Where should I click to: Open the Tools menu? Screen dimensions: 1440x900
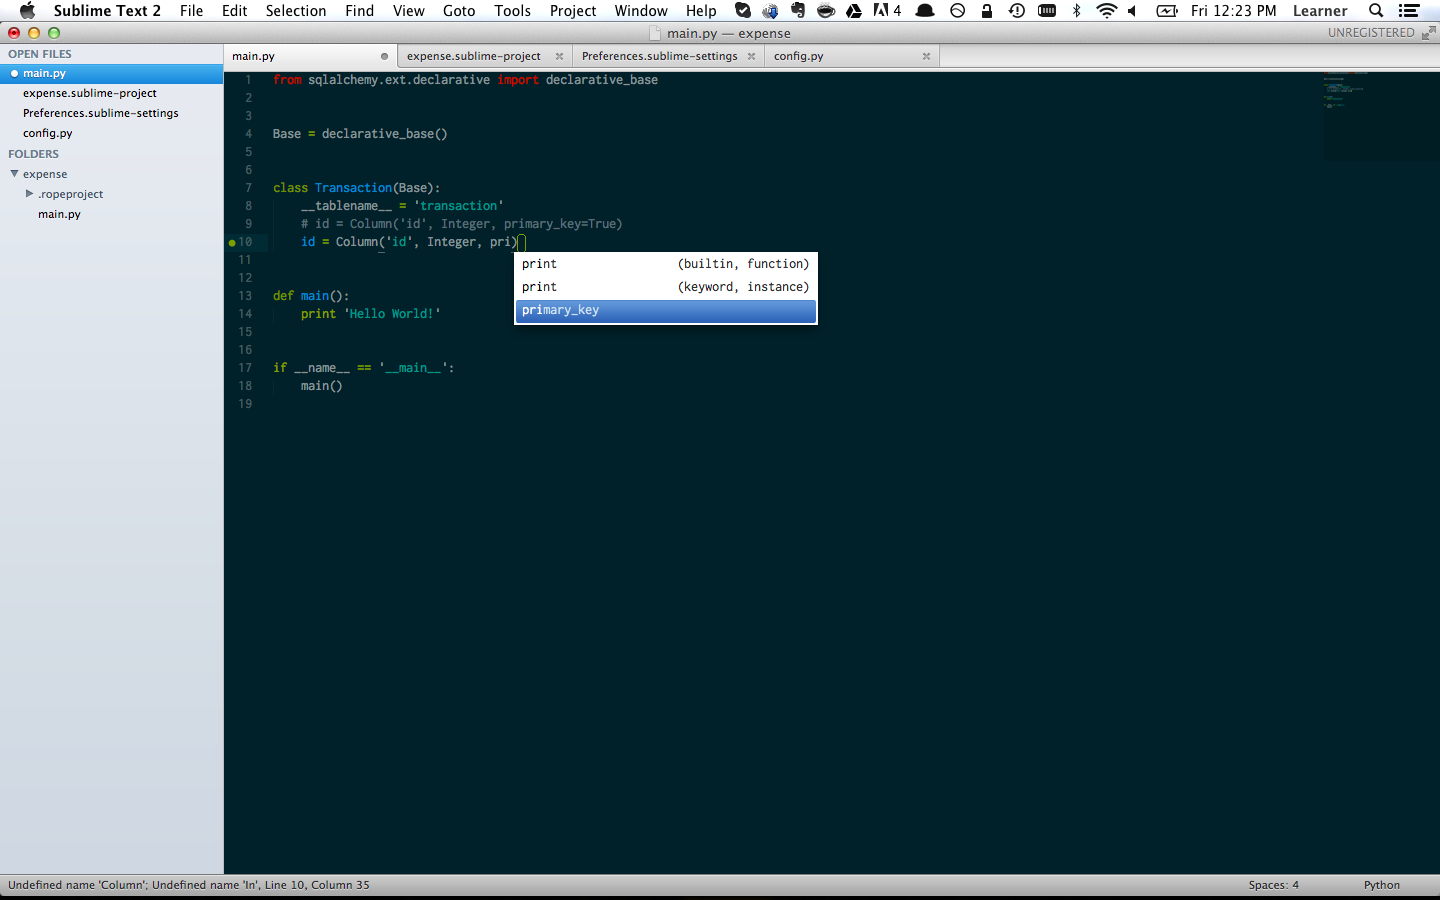click(513, 11)
